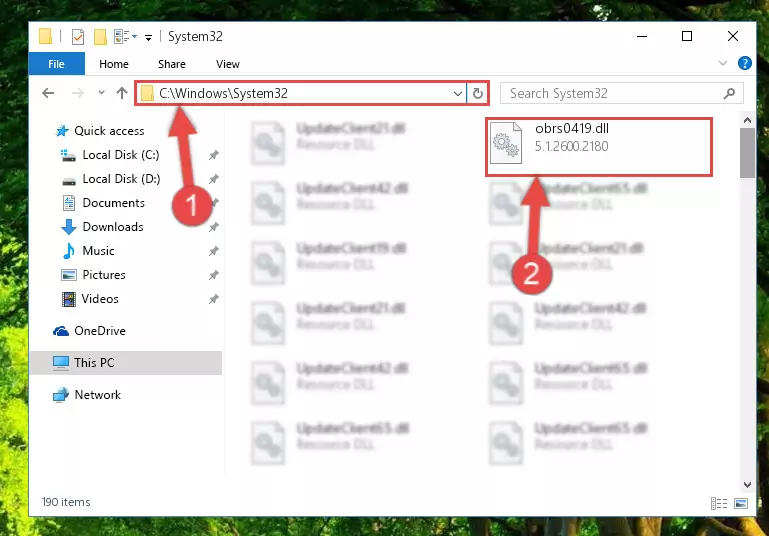769x536 pixels.
Task: Open Music in the sidebar
Action: pos(88,251)
